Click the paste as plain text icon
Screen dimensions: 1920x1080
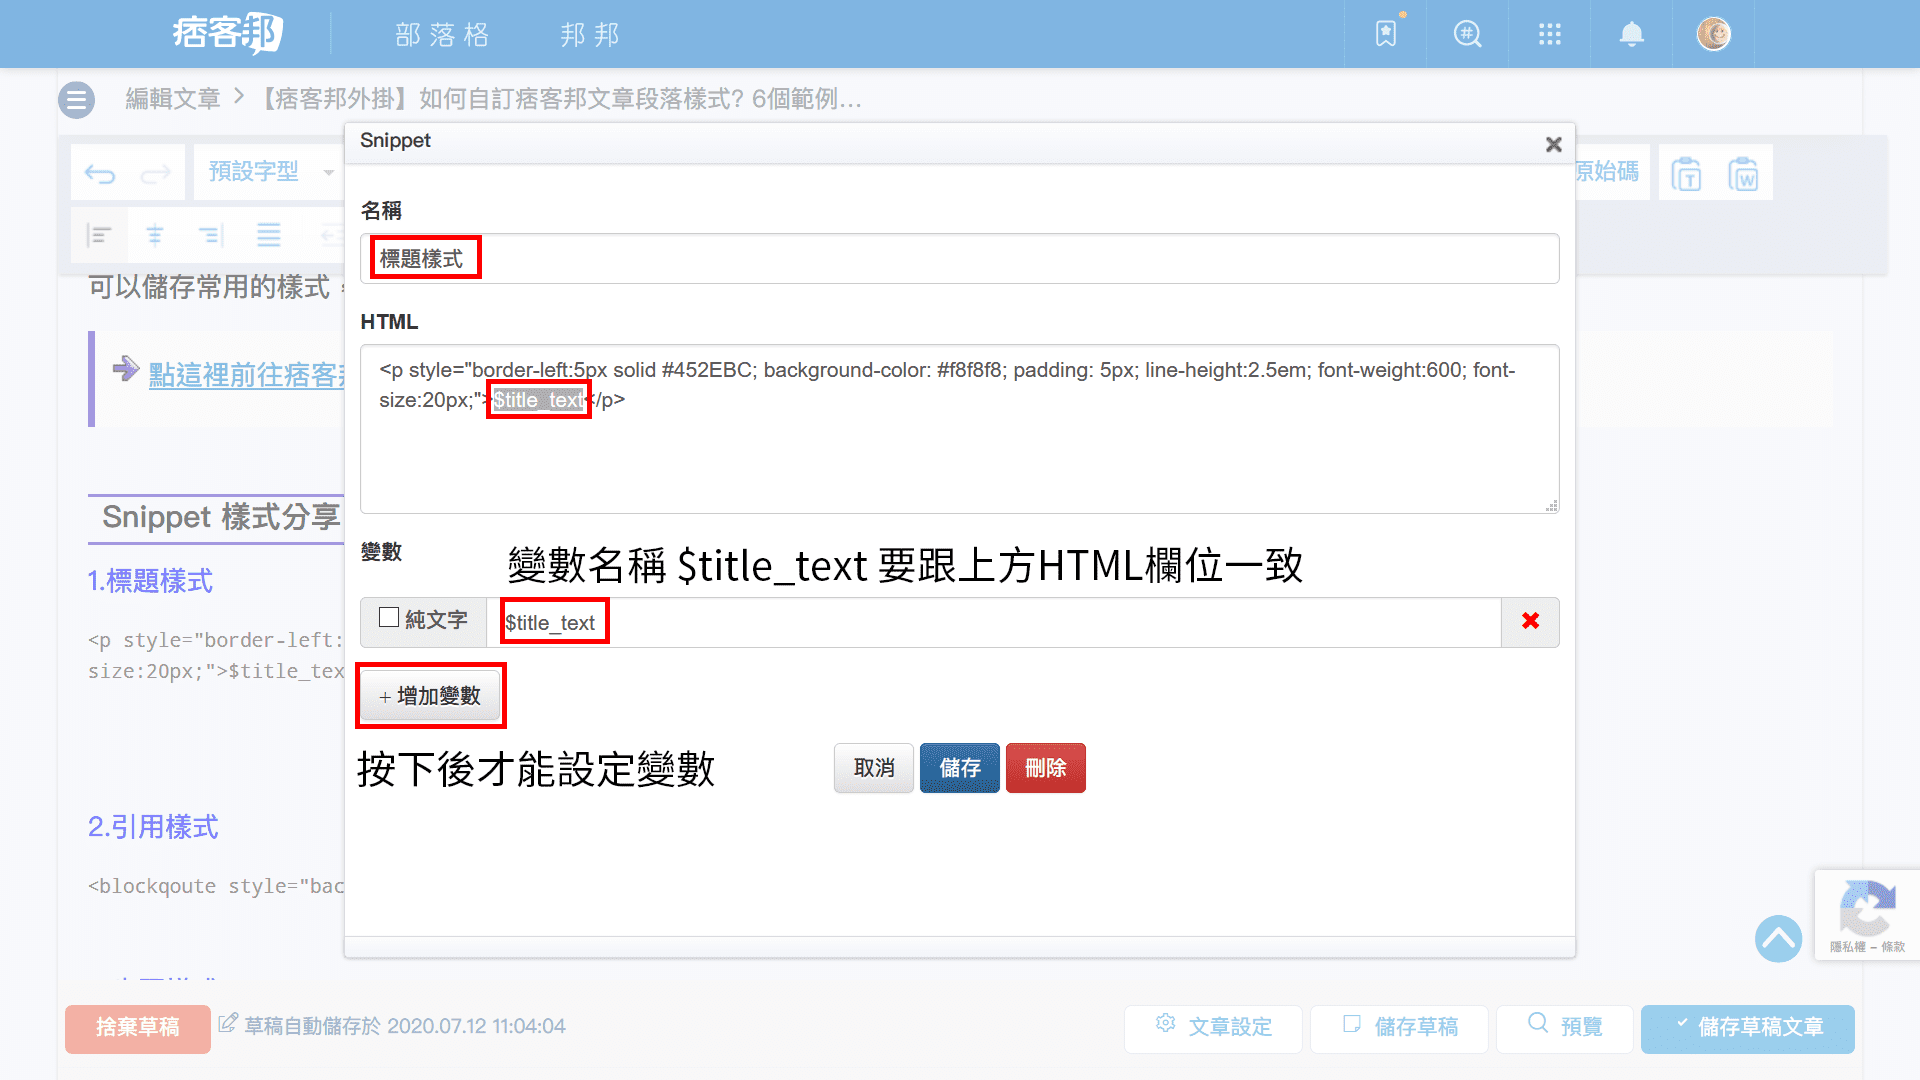click(x=1686, y=174)
